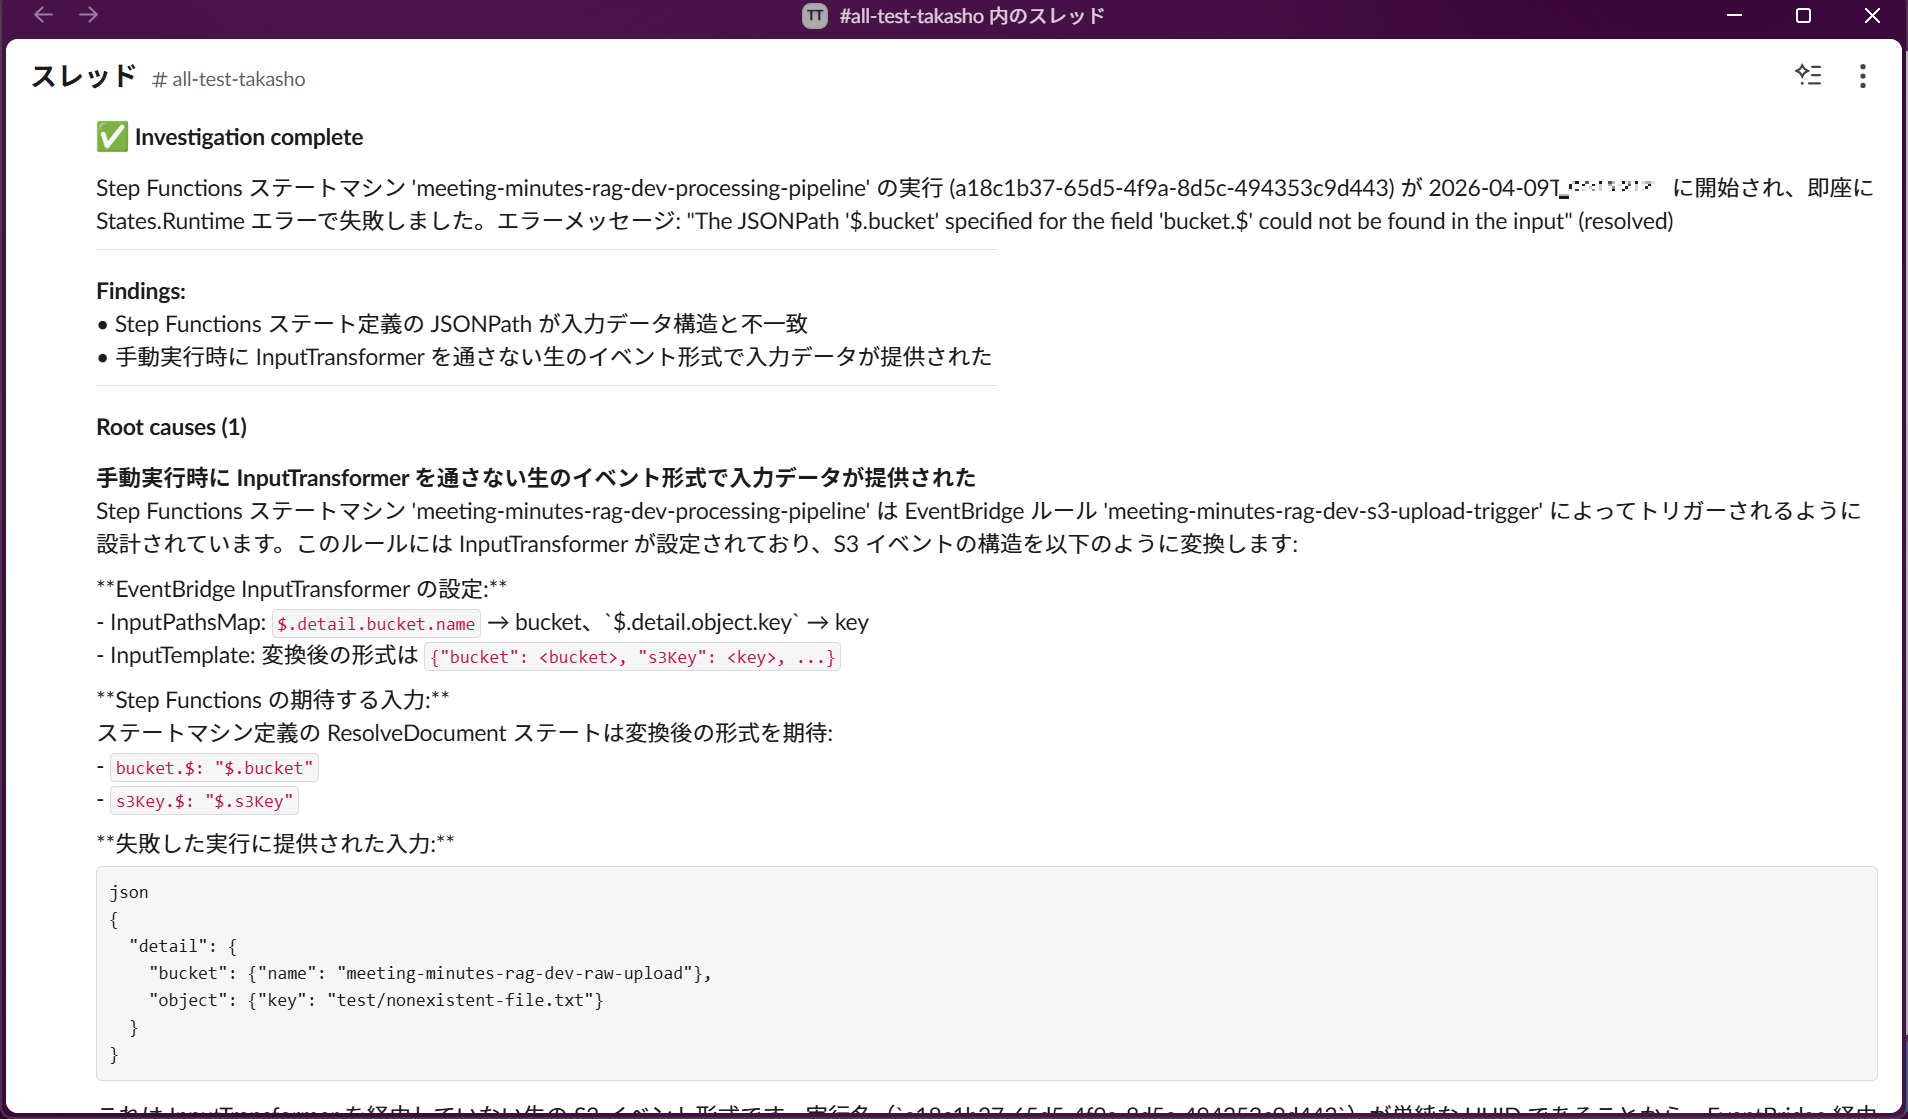Click the Root causes (1) heading
Viewport: 1908px width, 1119px height.
pos(171,427)
